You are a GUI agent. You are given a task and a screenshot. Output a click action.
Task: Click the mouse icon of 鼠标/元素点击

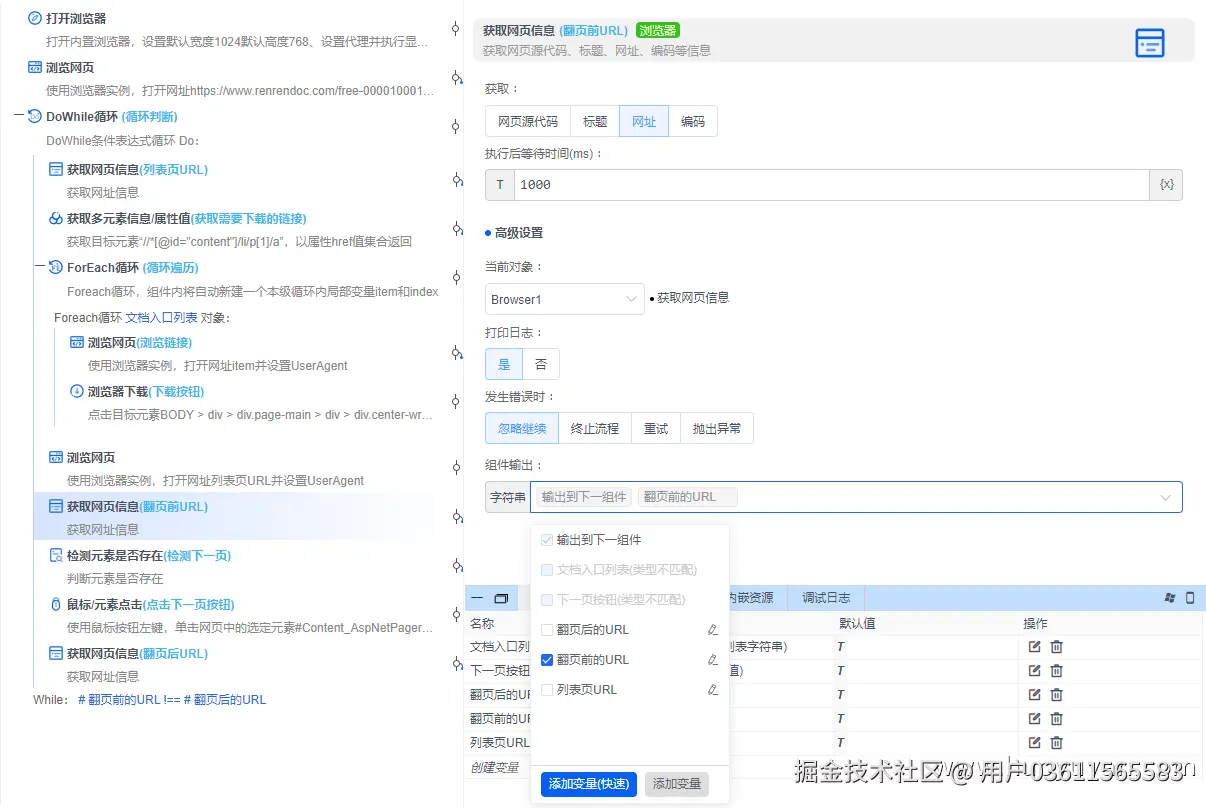56,604
